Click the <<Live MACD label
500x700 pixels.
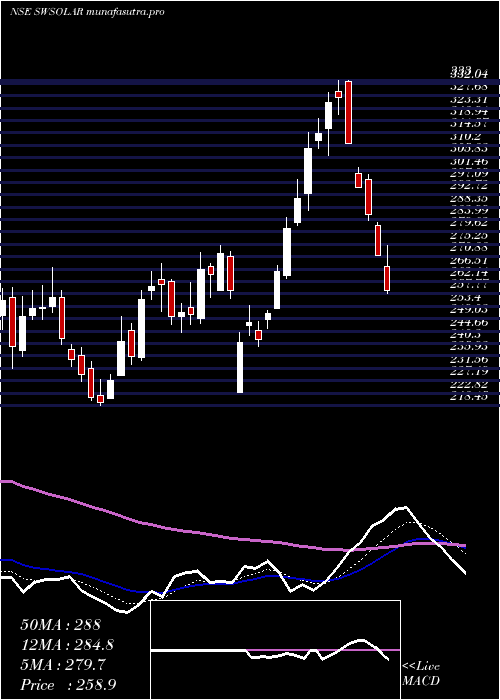pyautogui.click(x=421, y=674)
